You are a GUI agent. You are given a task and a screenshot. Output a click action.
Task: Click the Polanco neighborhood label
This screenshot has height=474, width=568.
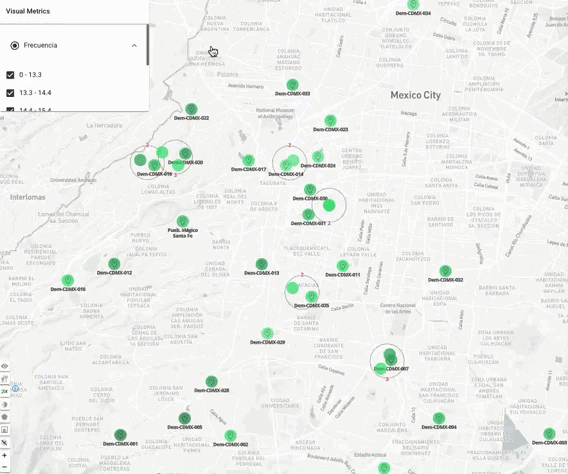tap(227, 74)
